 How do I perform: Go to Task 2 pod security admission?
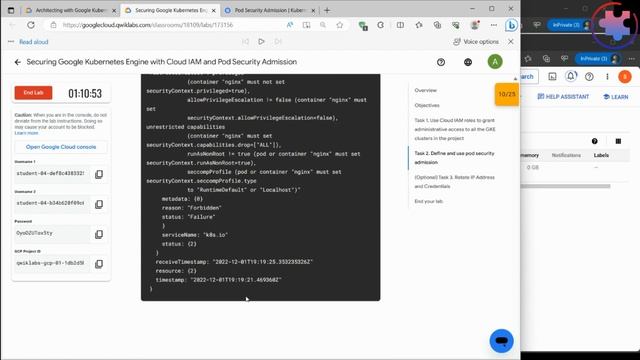click(x=454, y=158)
